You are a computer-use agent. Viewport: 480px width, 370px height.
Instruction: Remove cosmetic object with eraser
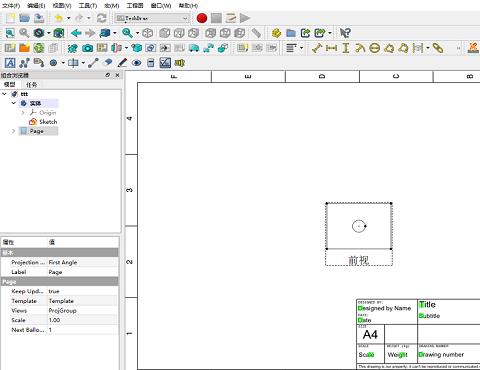108,63
